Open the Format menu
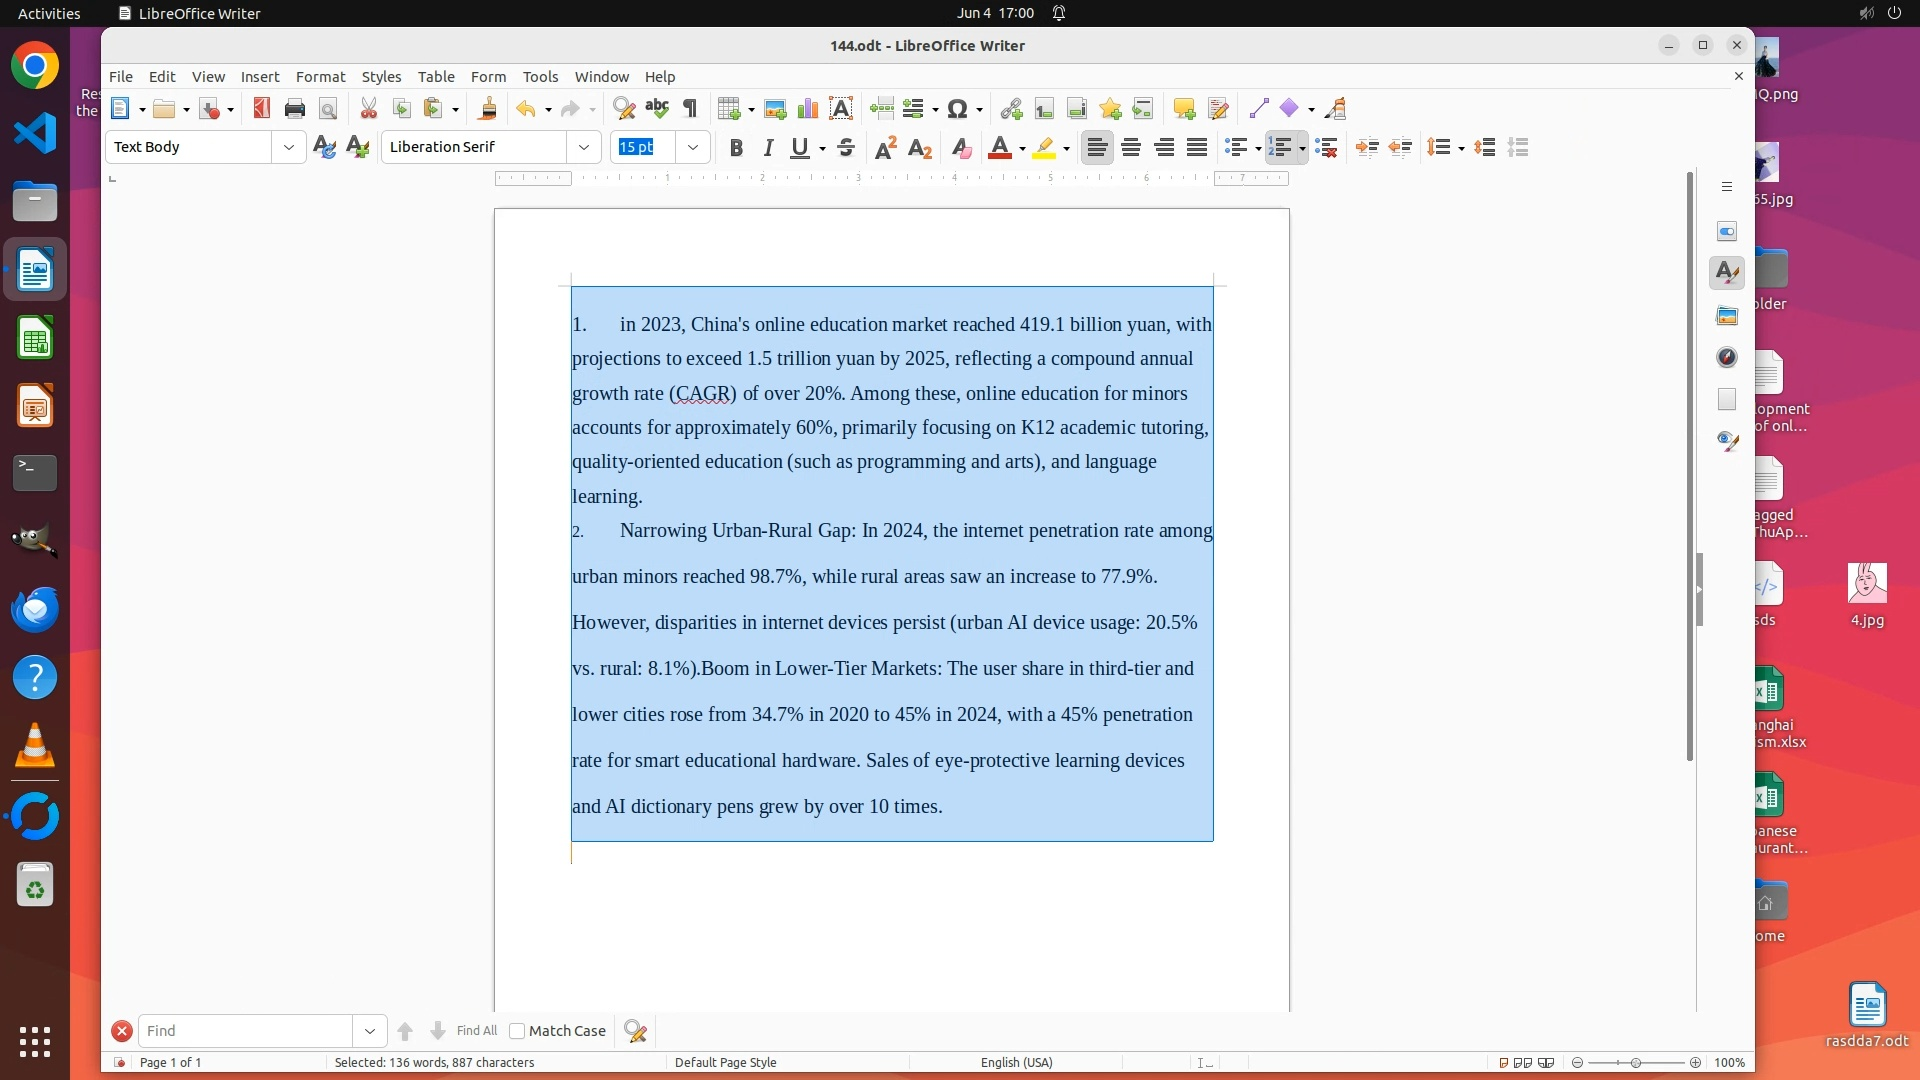Screen dimensions: 1920x1080 point(320,77)
